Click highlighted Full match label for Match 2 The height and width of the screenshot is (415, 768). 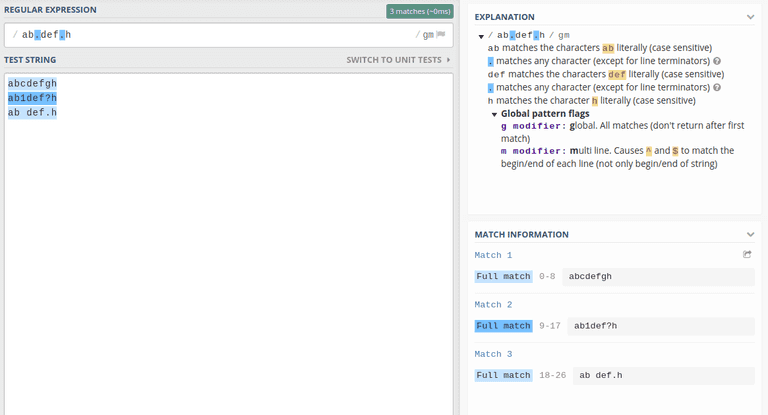tap(504, 326)
